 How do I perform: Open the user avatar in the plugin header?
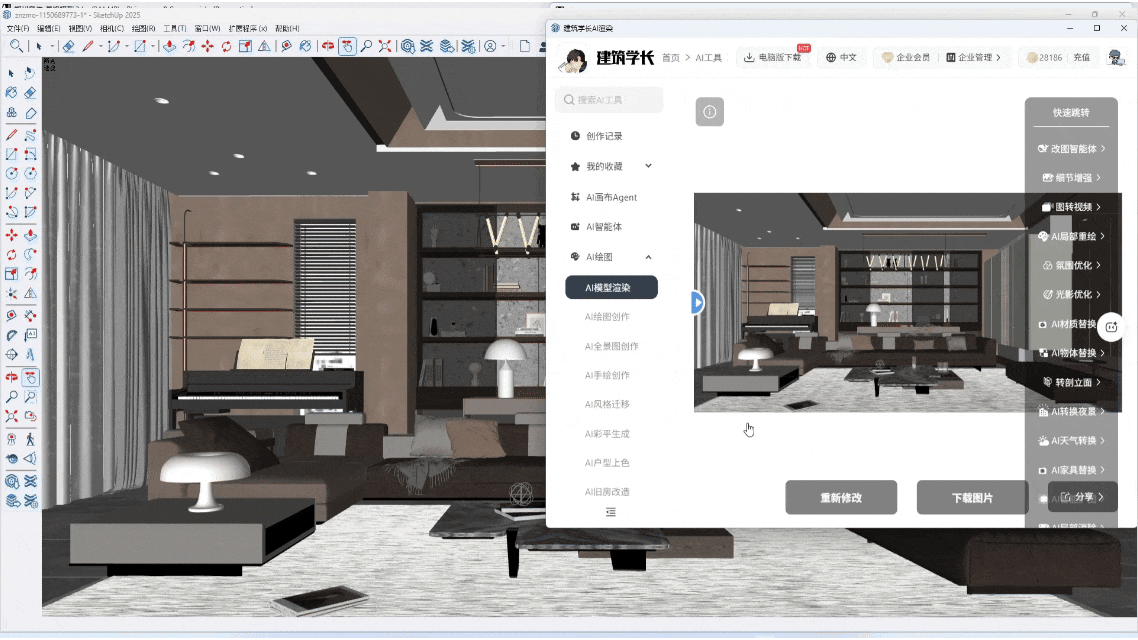click(x=1116, y=57)
